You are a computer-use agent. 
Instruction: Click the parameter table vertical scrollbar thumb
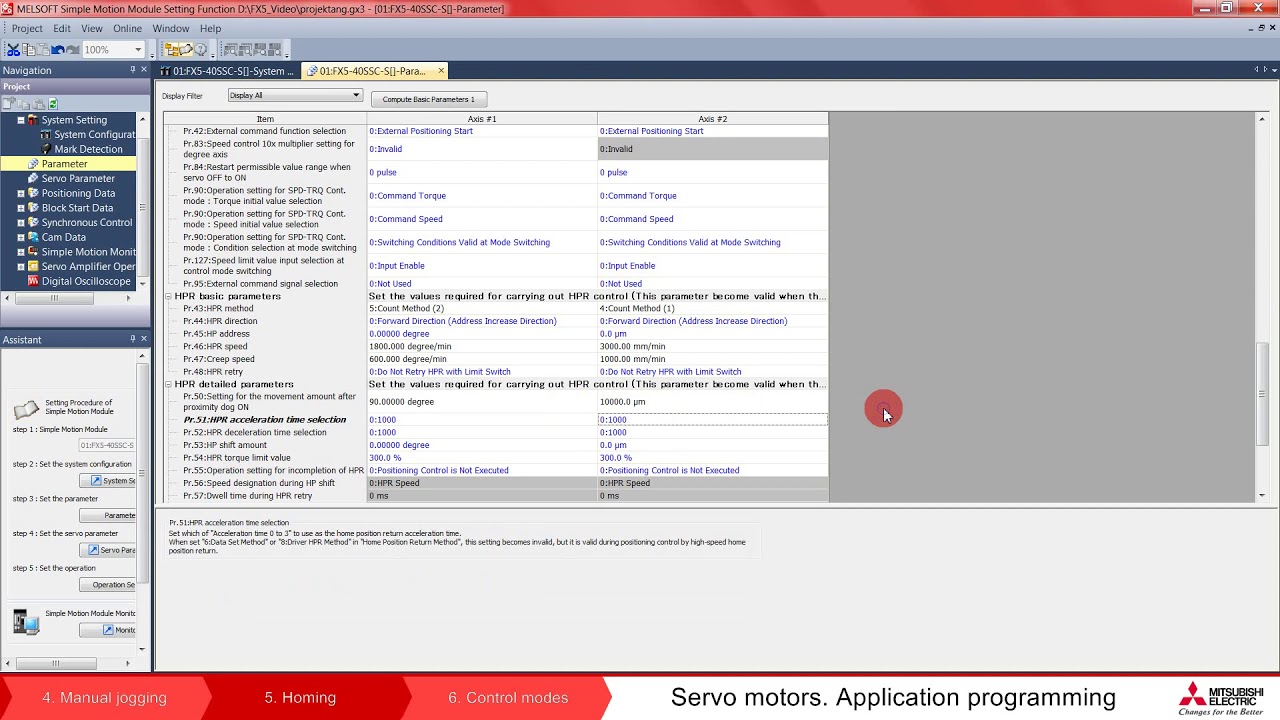click(x=1262, y=395)
